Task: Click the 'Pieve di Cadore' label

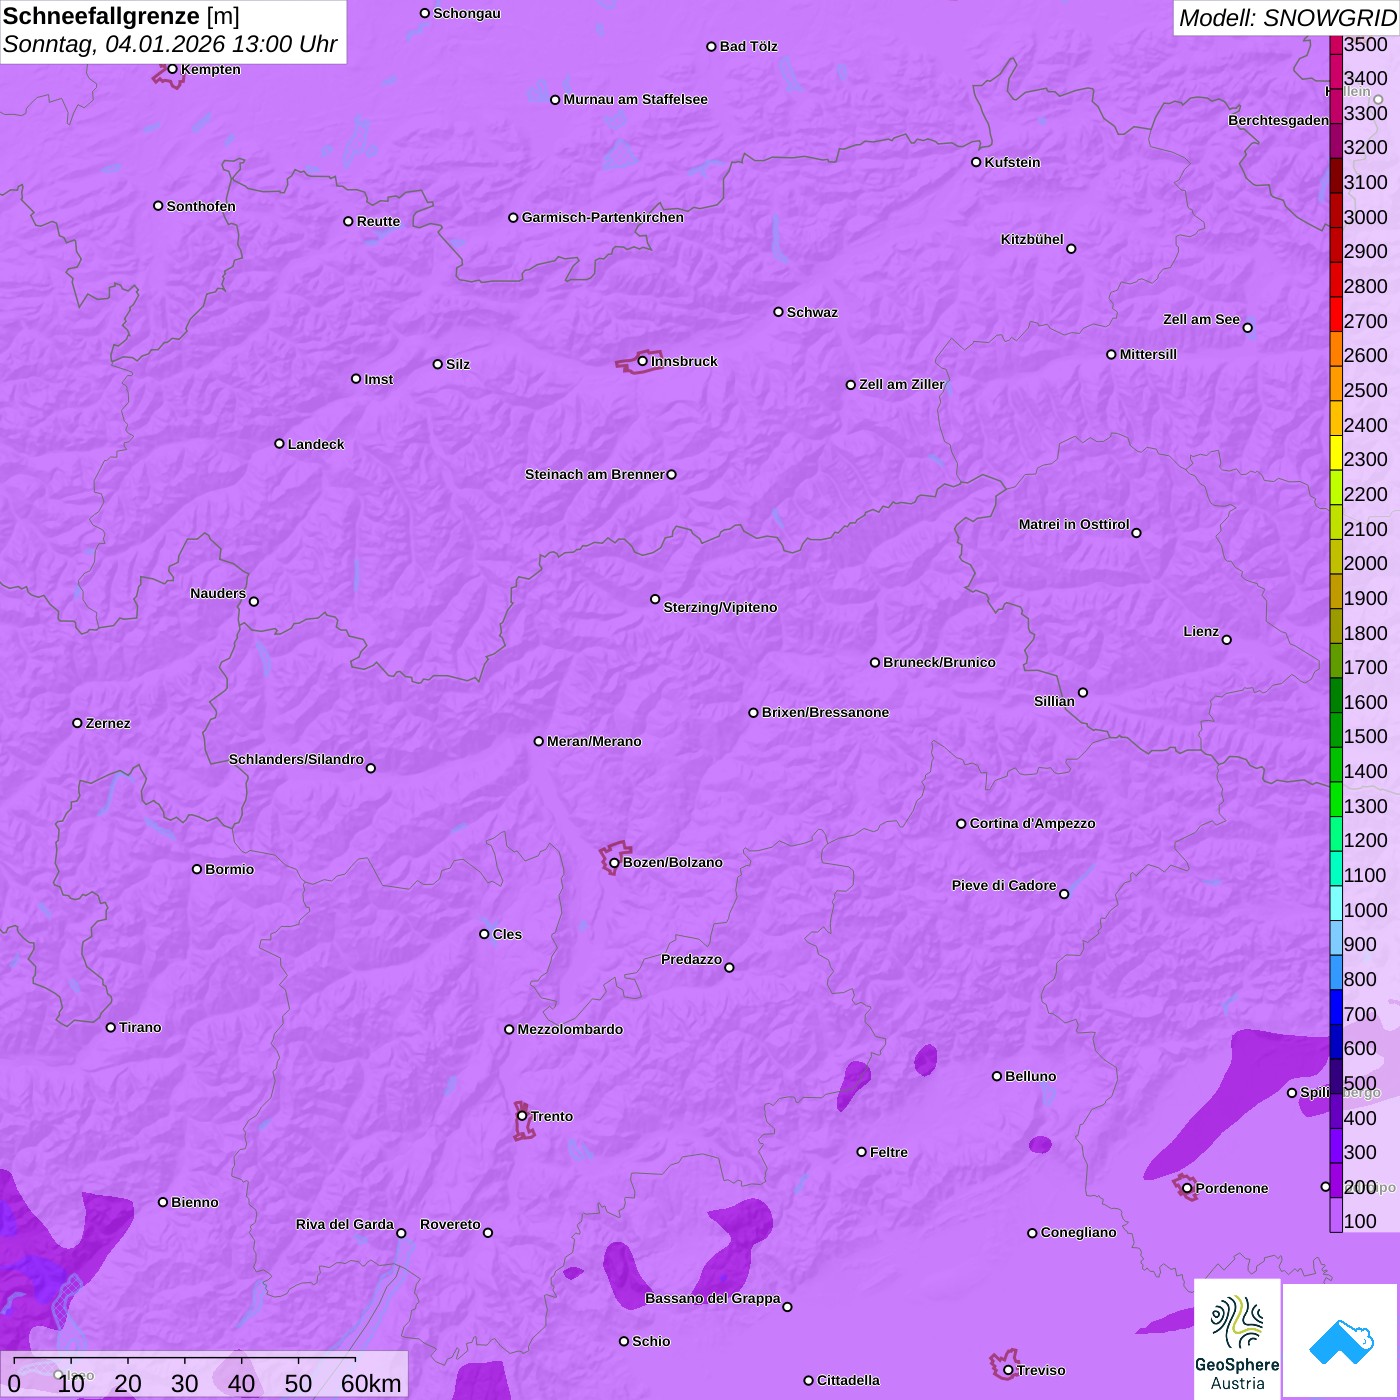Action: 1004,885
